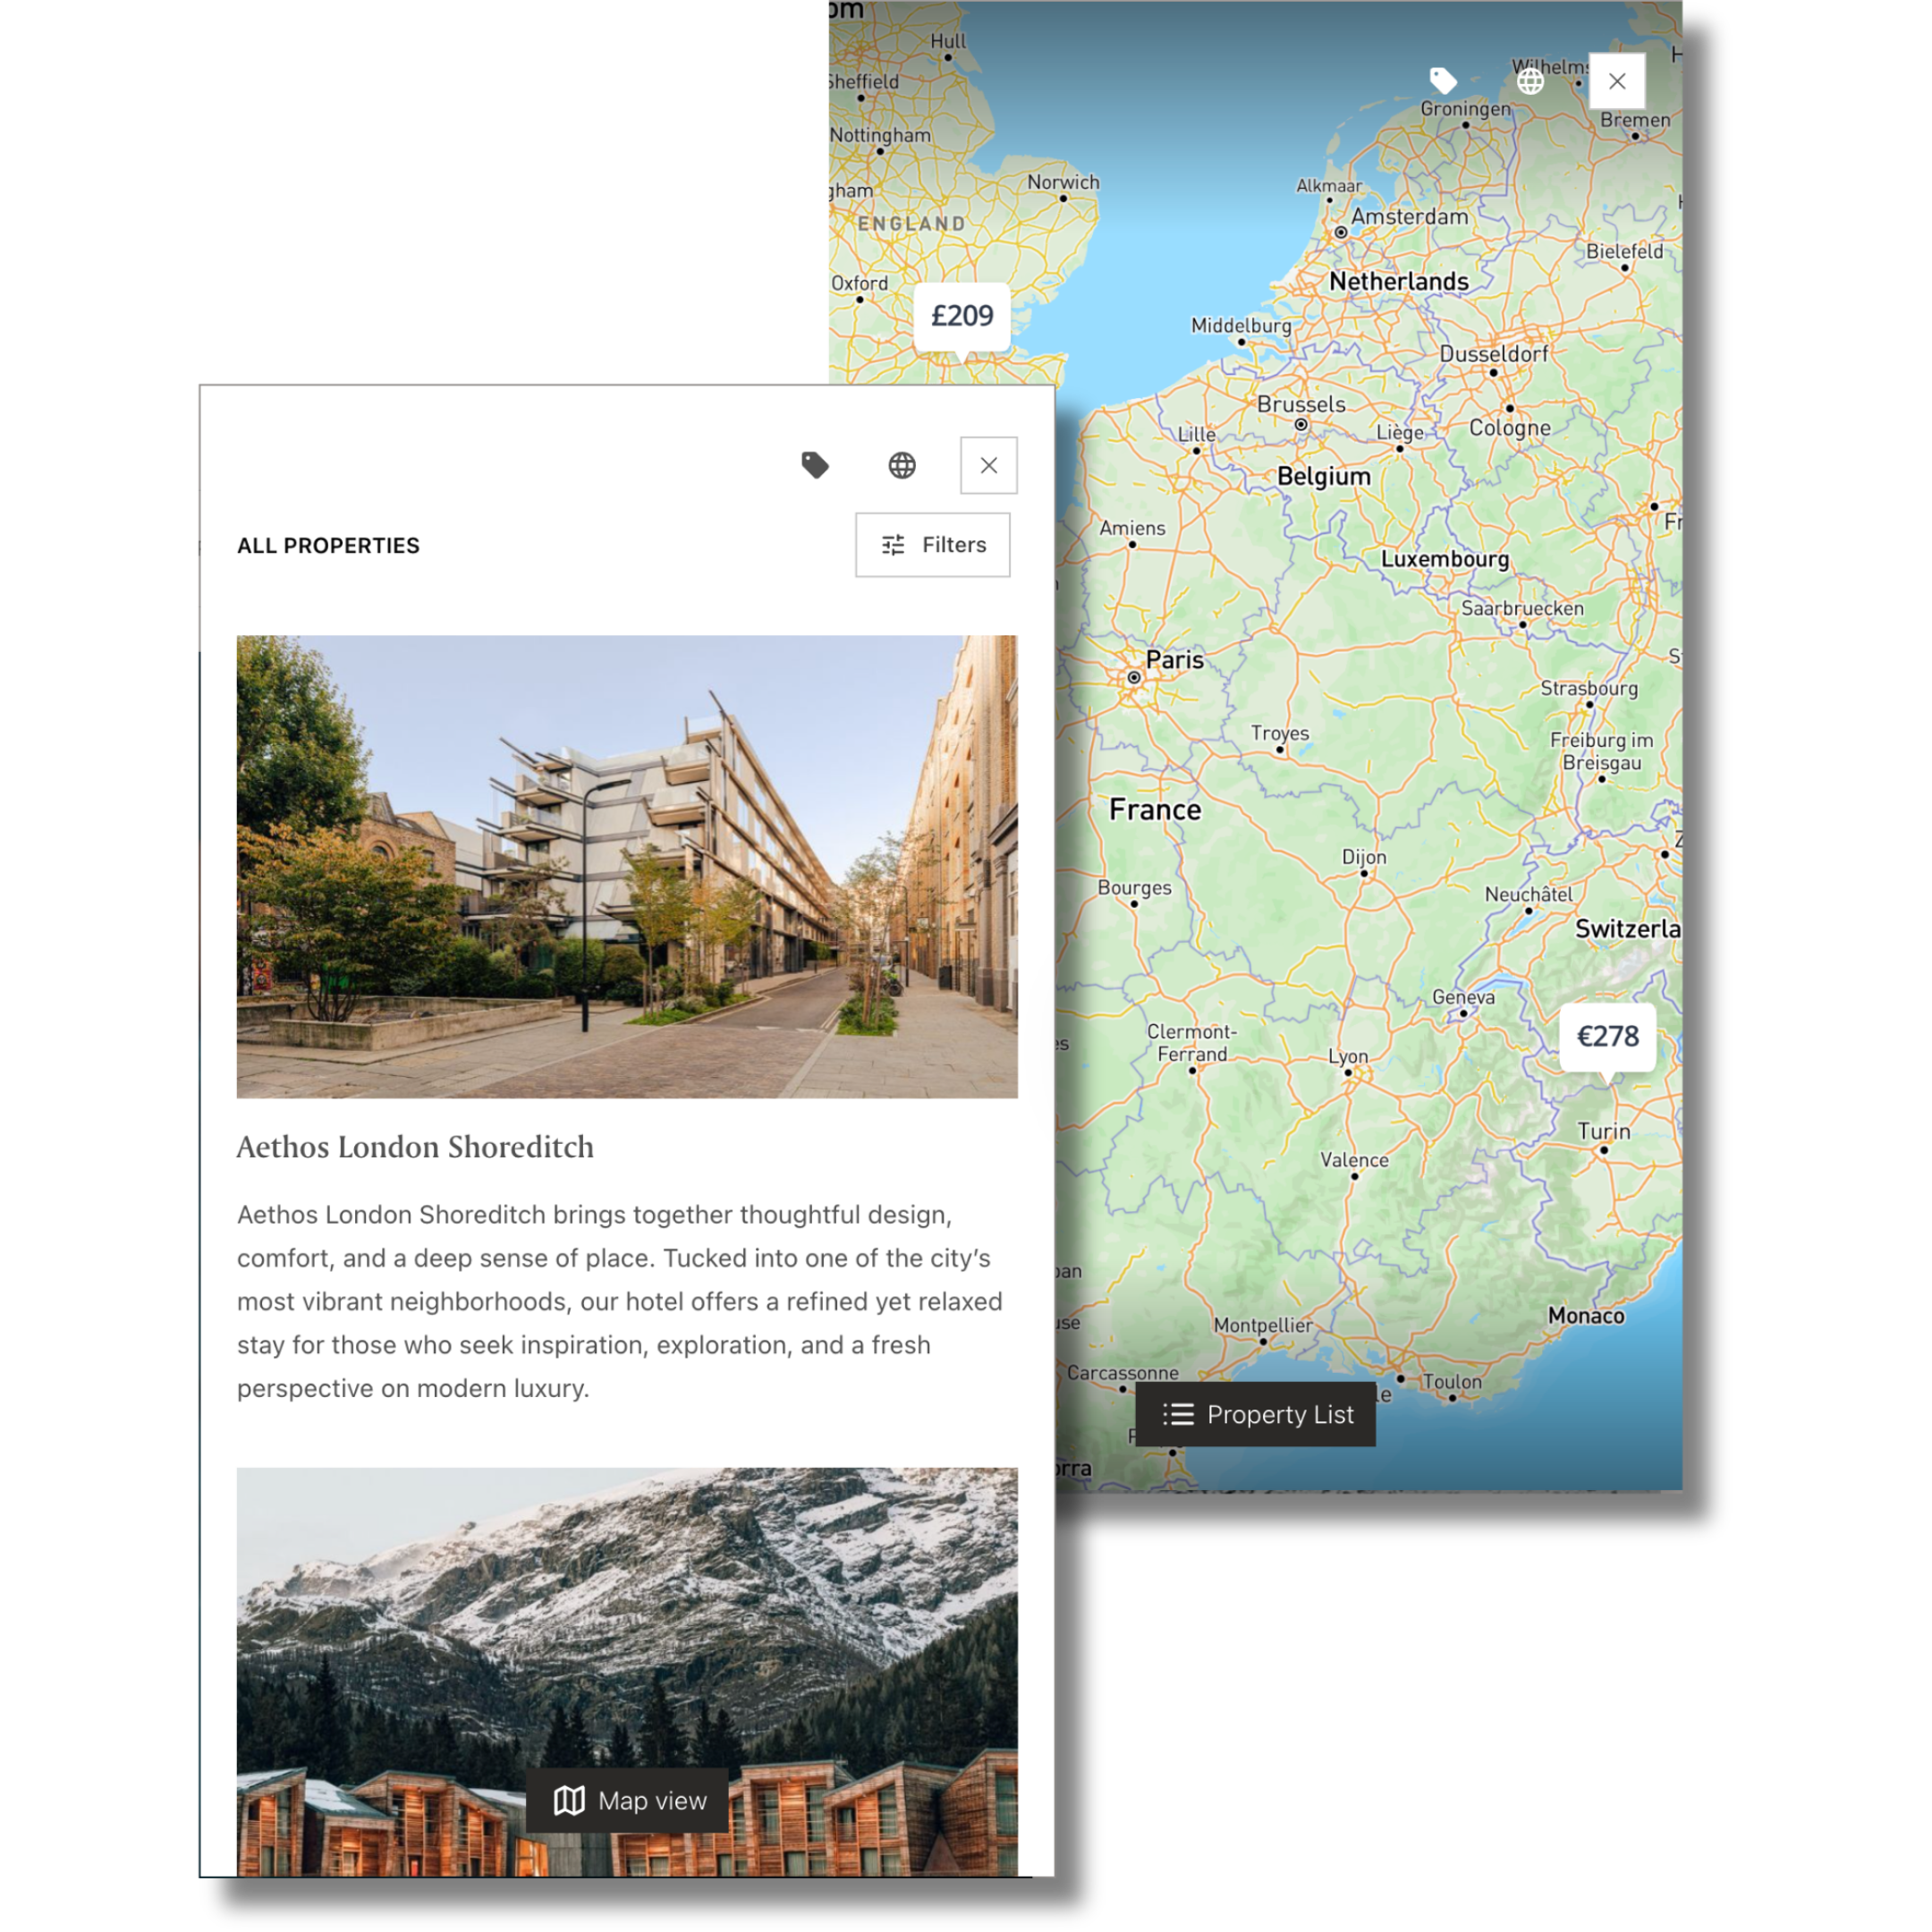Open the Filters button

point(932,545)
